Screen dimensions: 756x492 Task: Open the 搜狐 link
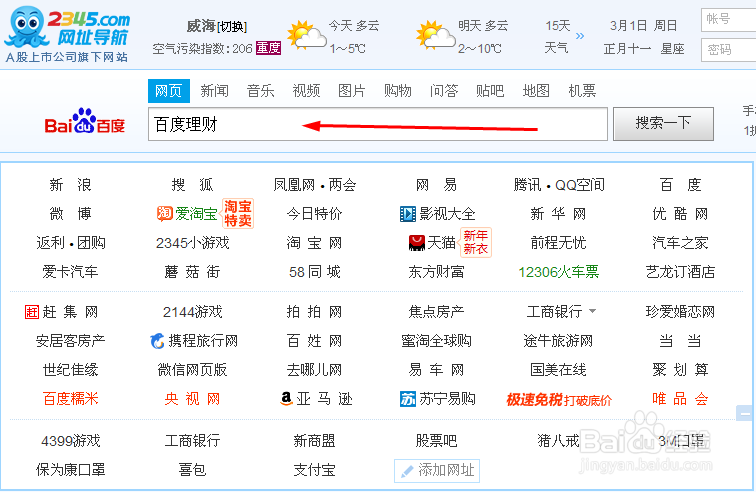(192, 185)
